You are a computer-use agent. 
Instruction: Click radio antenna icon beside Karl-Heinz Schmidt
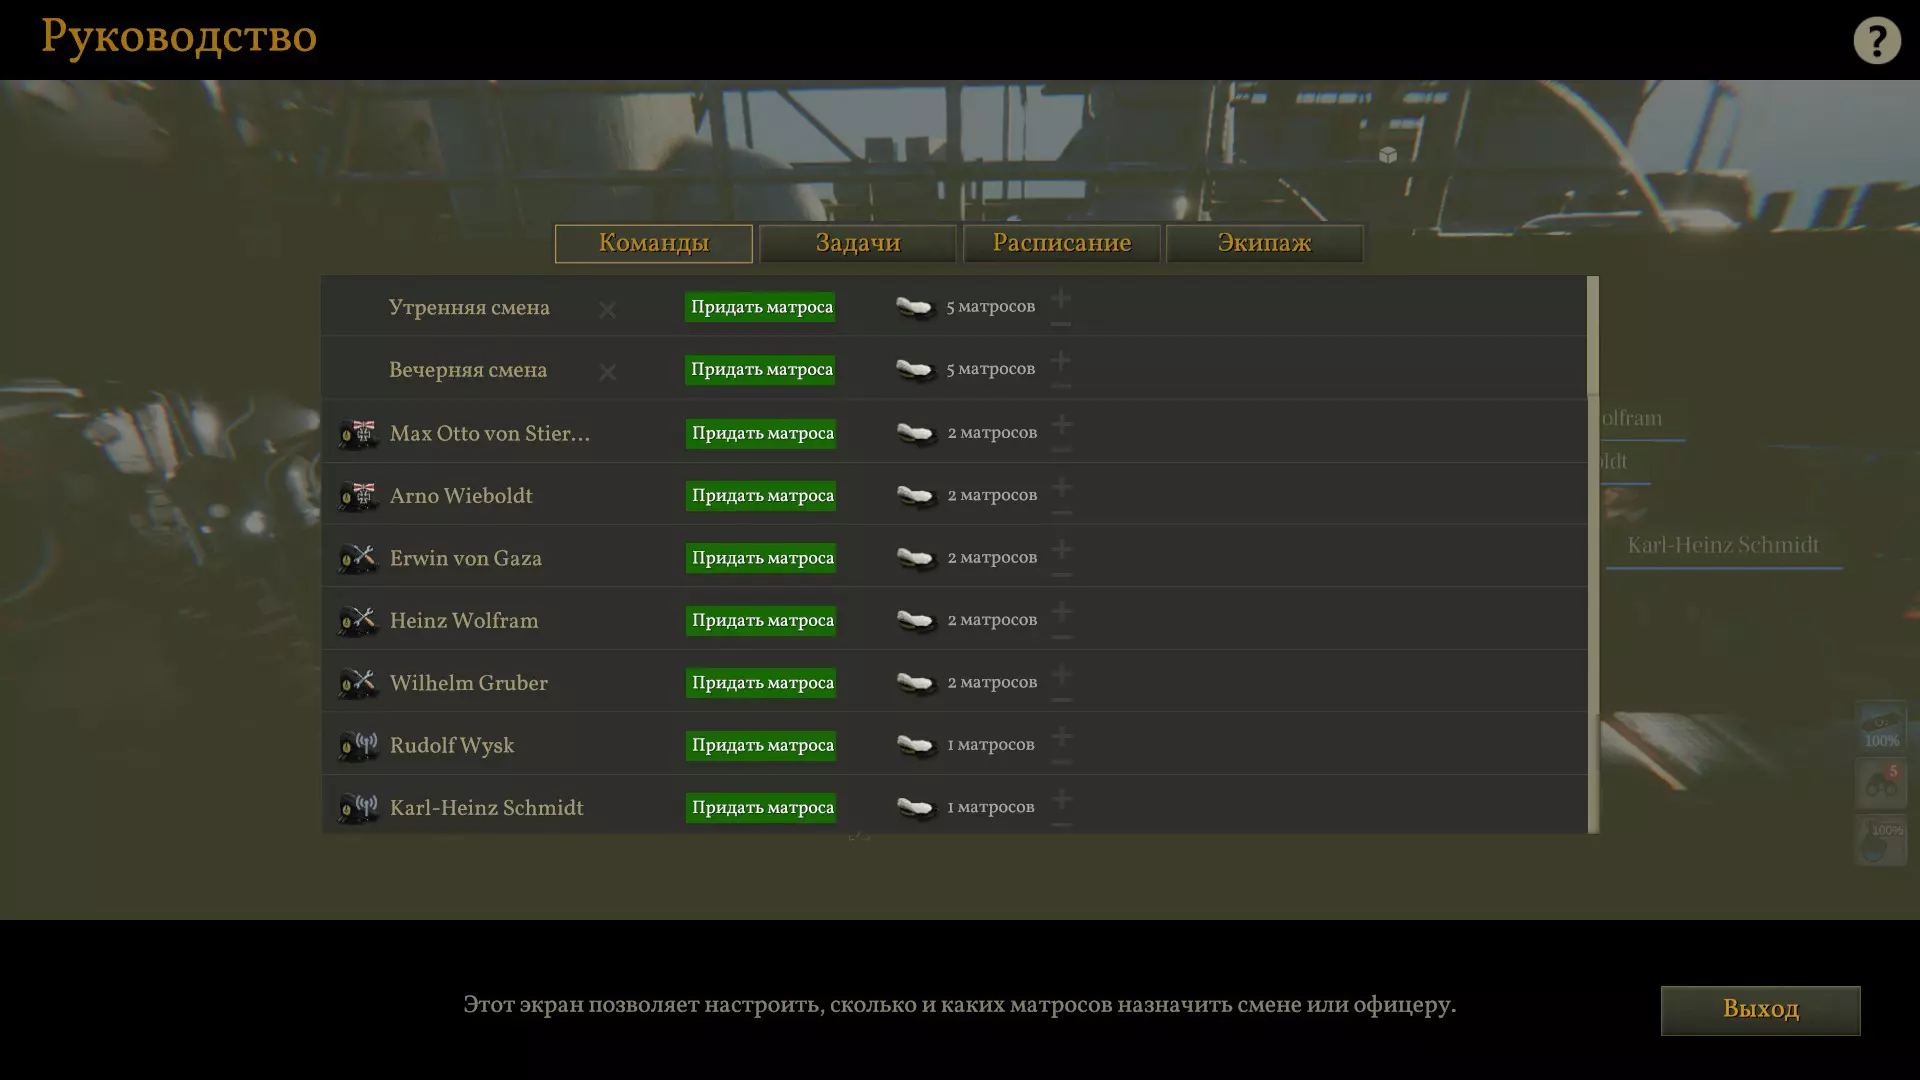(x=357, y=808)
